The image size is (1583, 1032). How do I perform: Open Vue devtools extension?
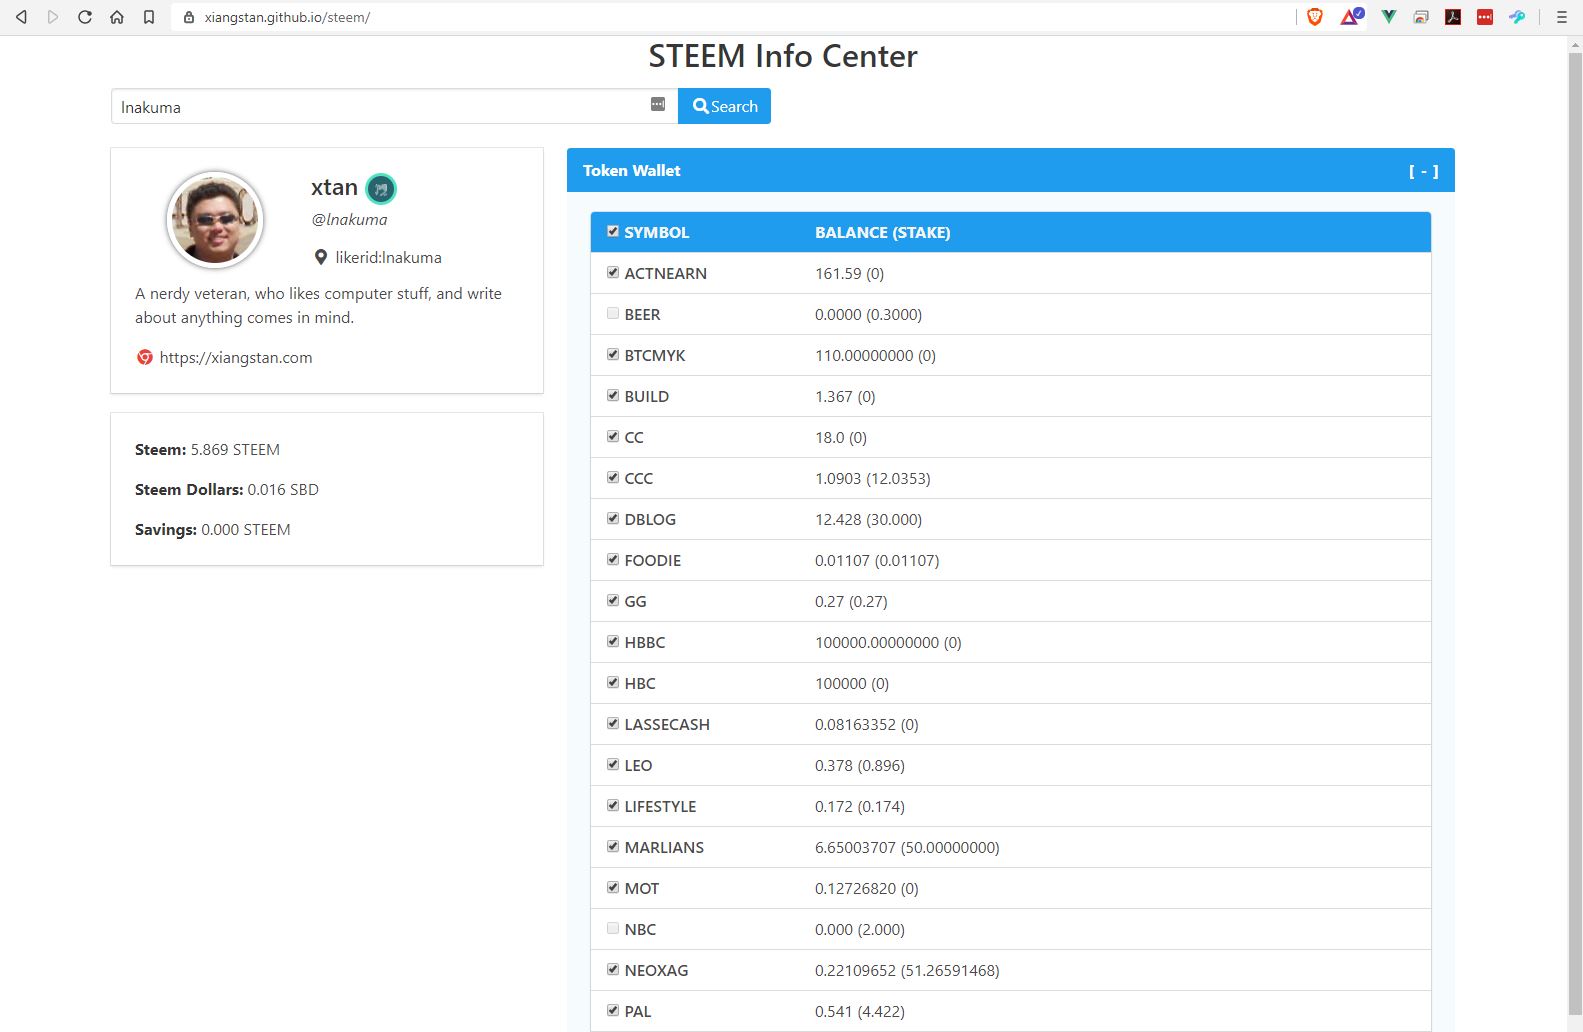[1389, 17]
